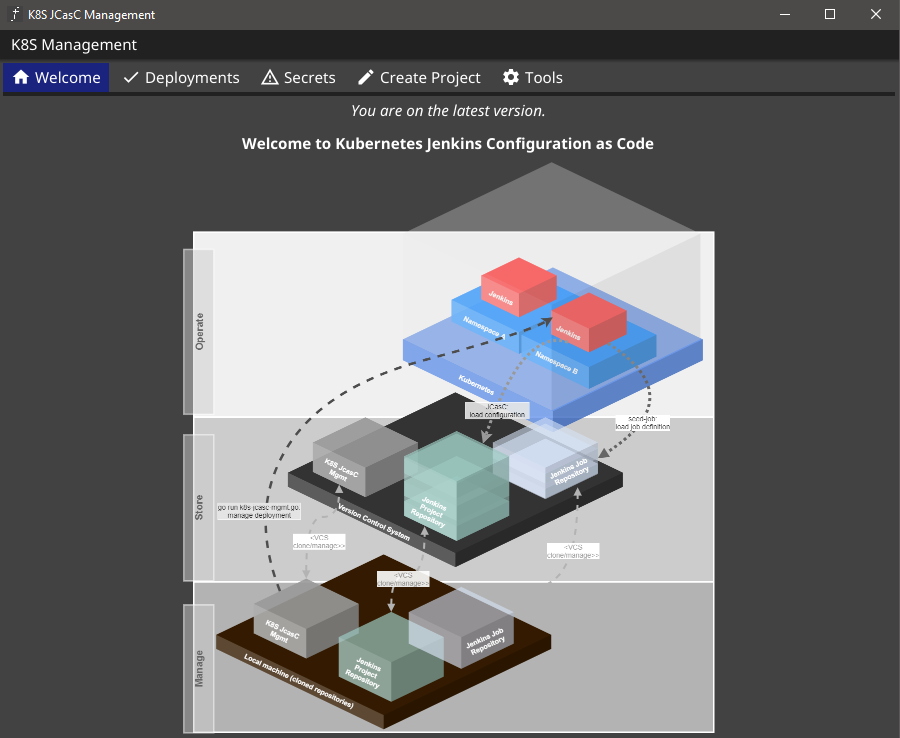Click the 'Kubernetes' platform label in the diagram
Image resolution: width=900 pixels, height=738 pixels.
pos(476,384)
